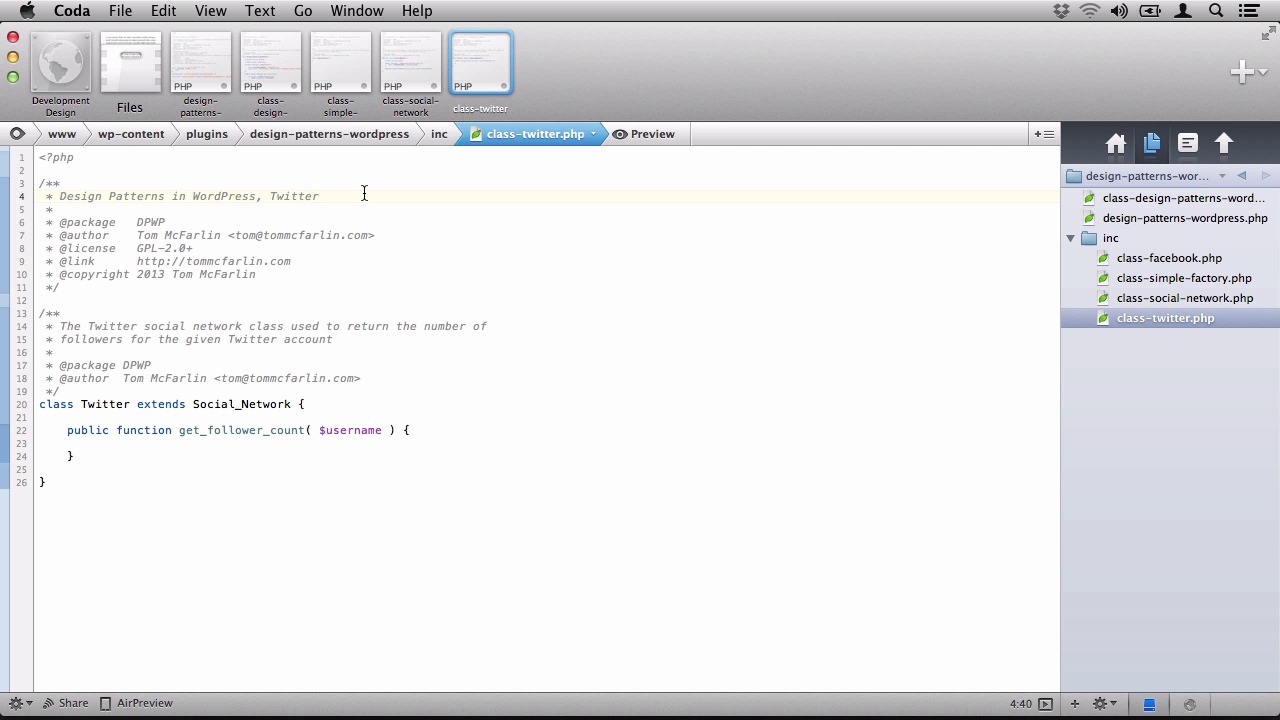Select the blue local files icon
This screenshot has height=720, width=1280.
[1149, 704]
